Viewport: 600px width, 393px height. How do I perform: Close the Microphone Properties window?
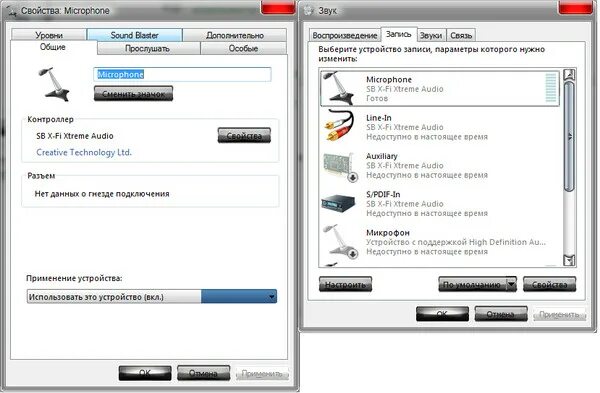tap(278, 7)
